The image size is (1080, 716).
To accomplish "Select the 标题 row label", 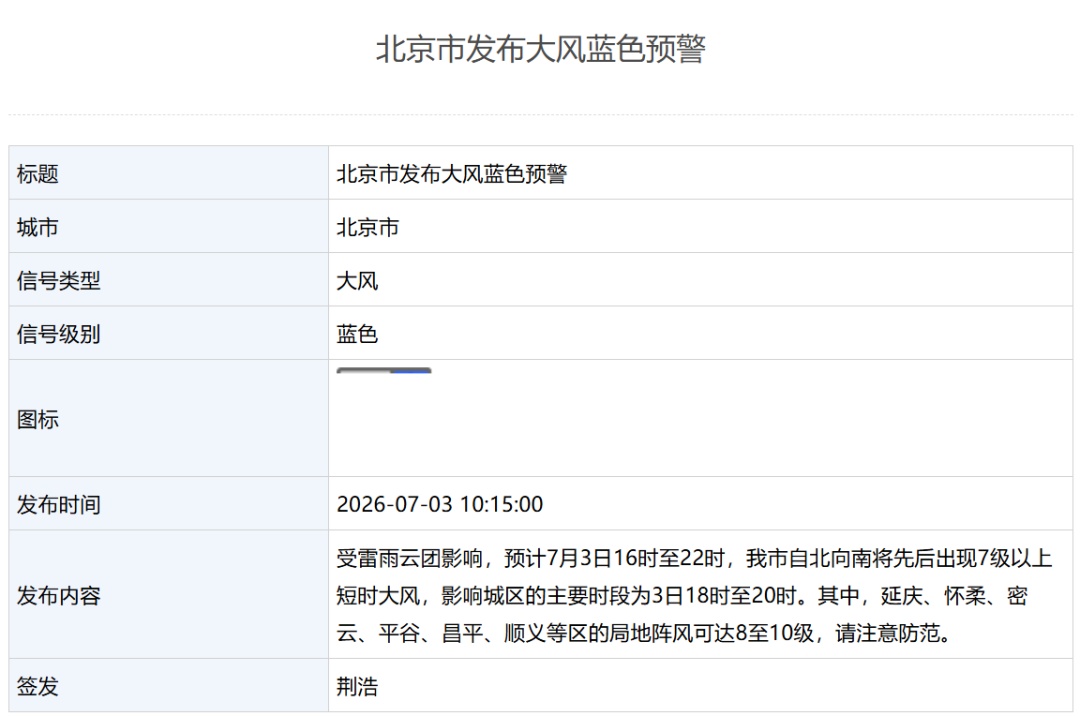I will pos(38,174).
